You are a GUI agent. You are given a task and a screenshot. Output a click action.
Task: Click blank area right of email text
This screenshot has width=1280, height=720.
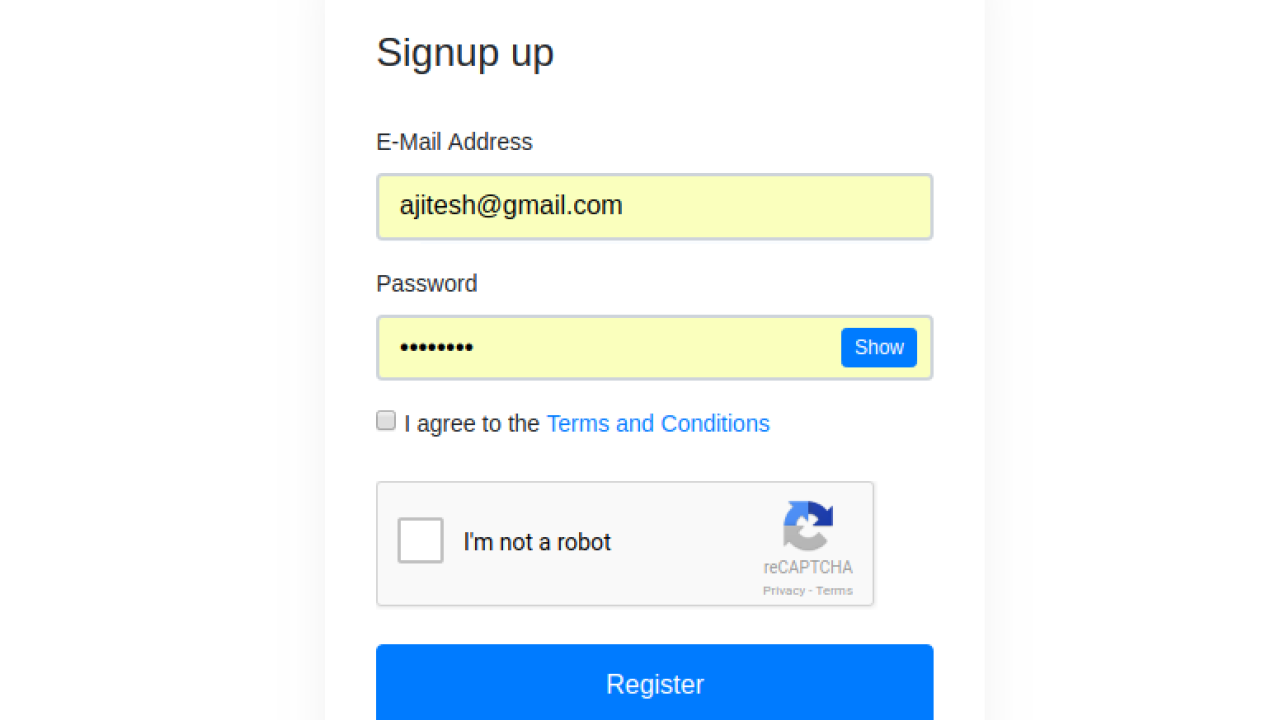pyautogui.click(x=775, y=207)
